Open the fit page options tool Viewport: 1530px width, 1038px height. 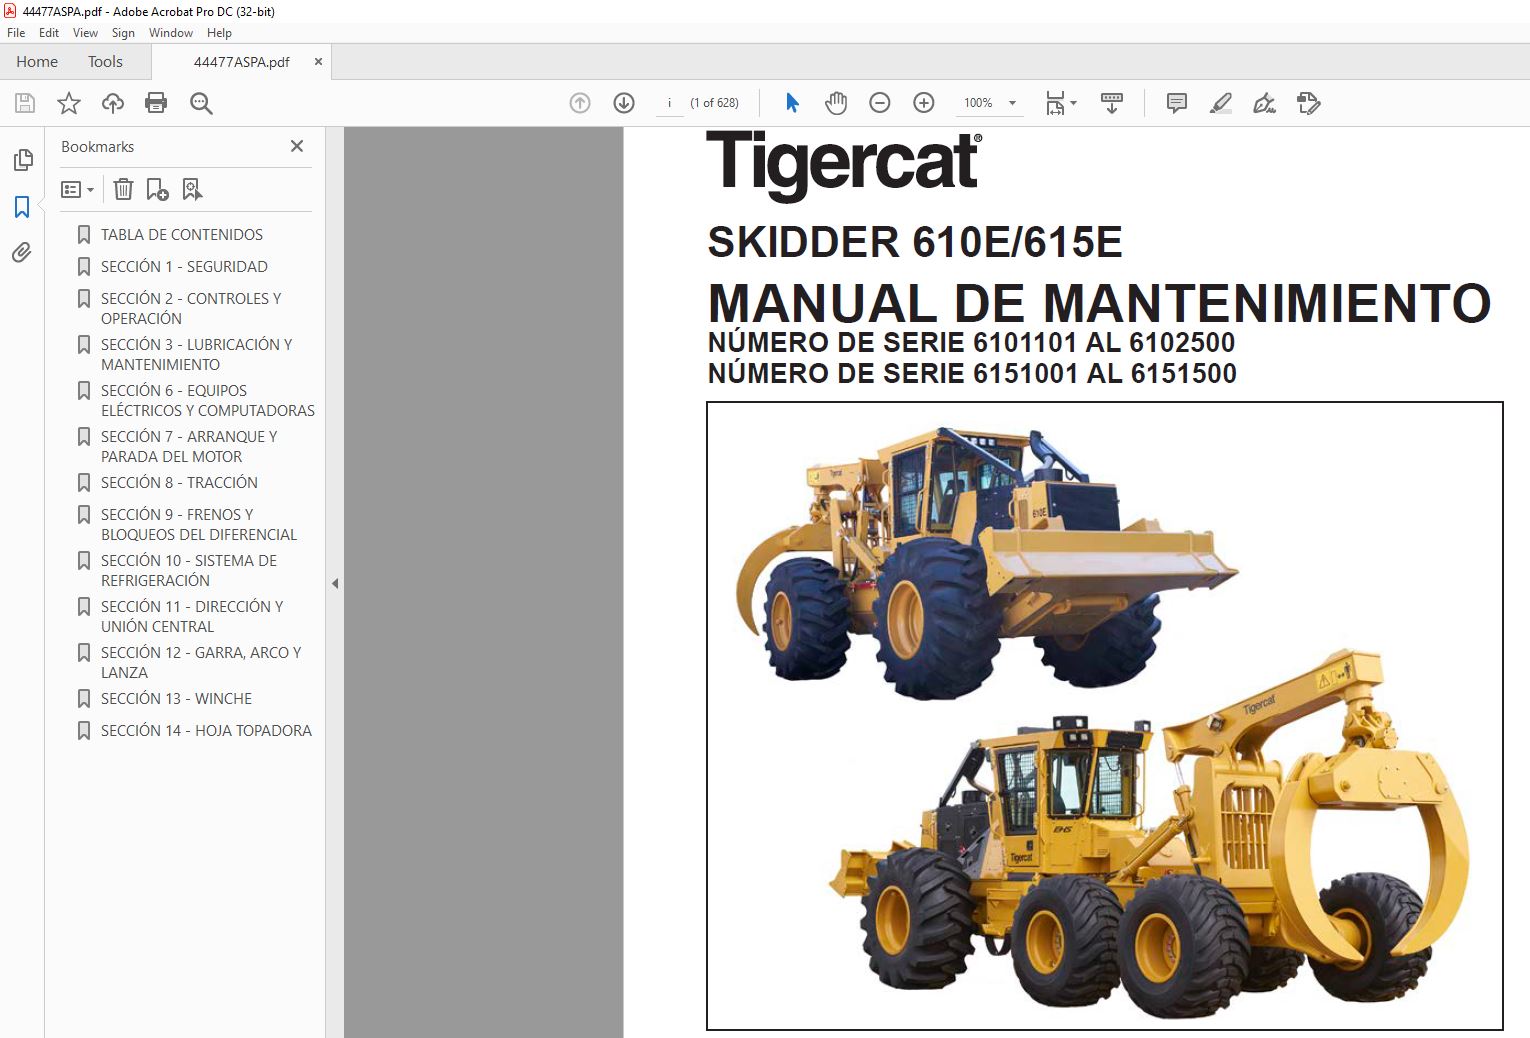point(1060,103)
